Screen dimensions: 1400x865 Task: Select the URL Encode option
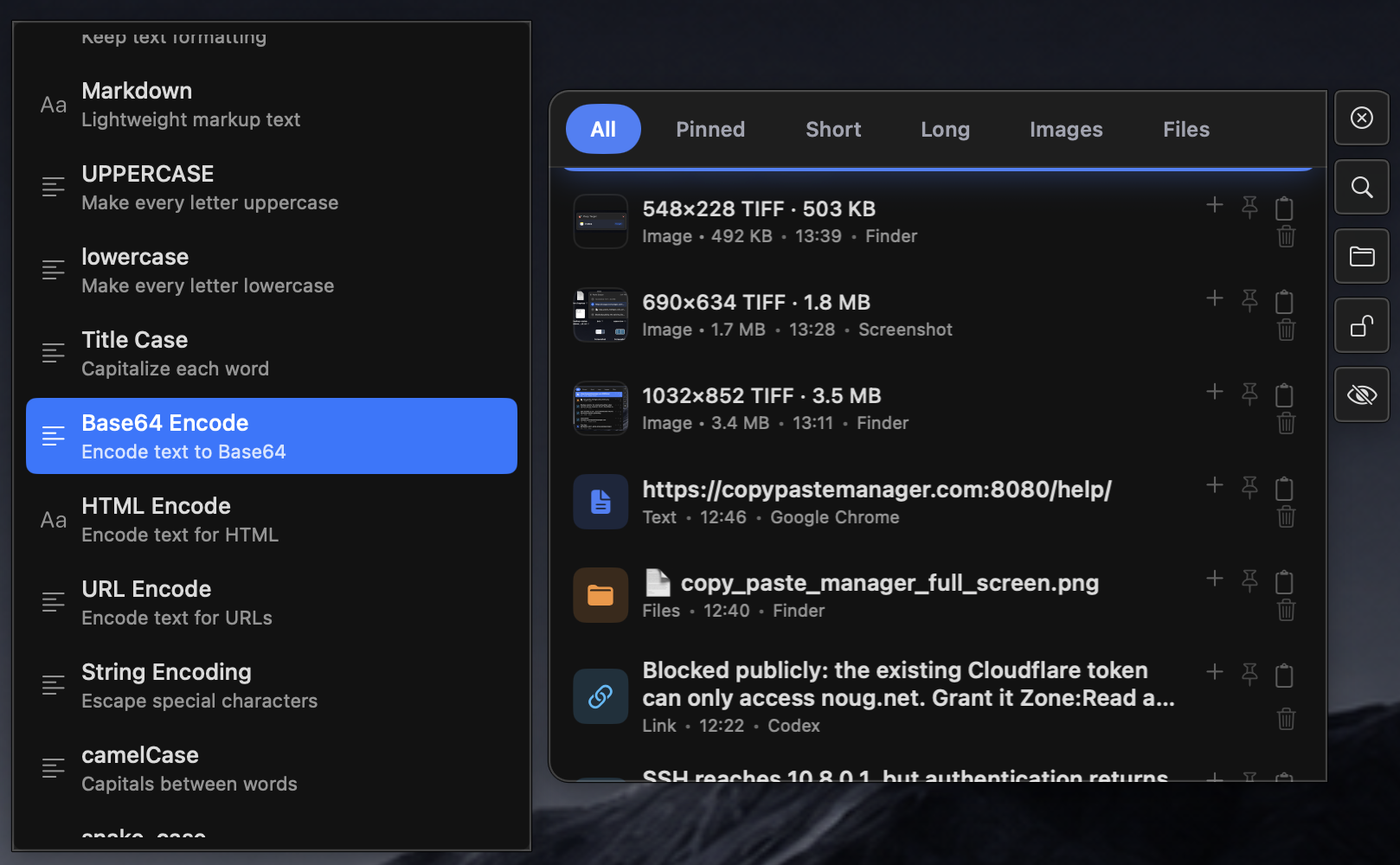pyautogui.click(x=271, y=602)
